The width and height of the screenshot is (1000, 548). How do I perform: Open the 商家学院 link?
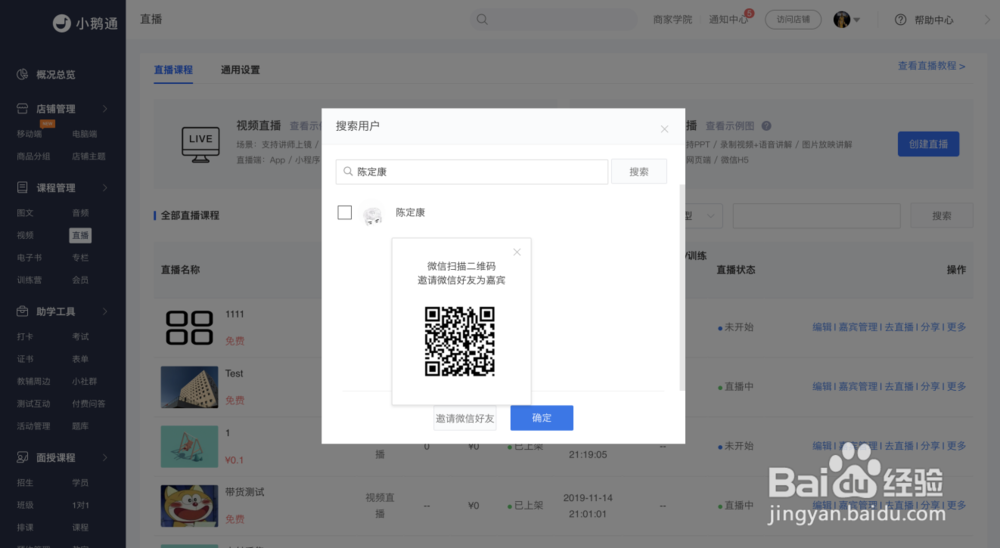(672, 20)
